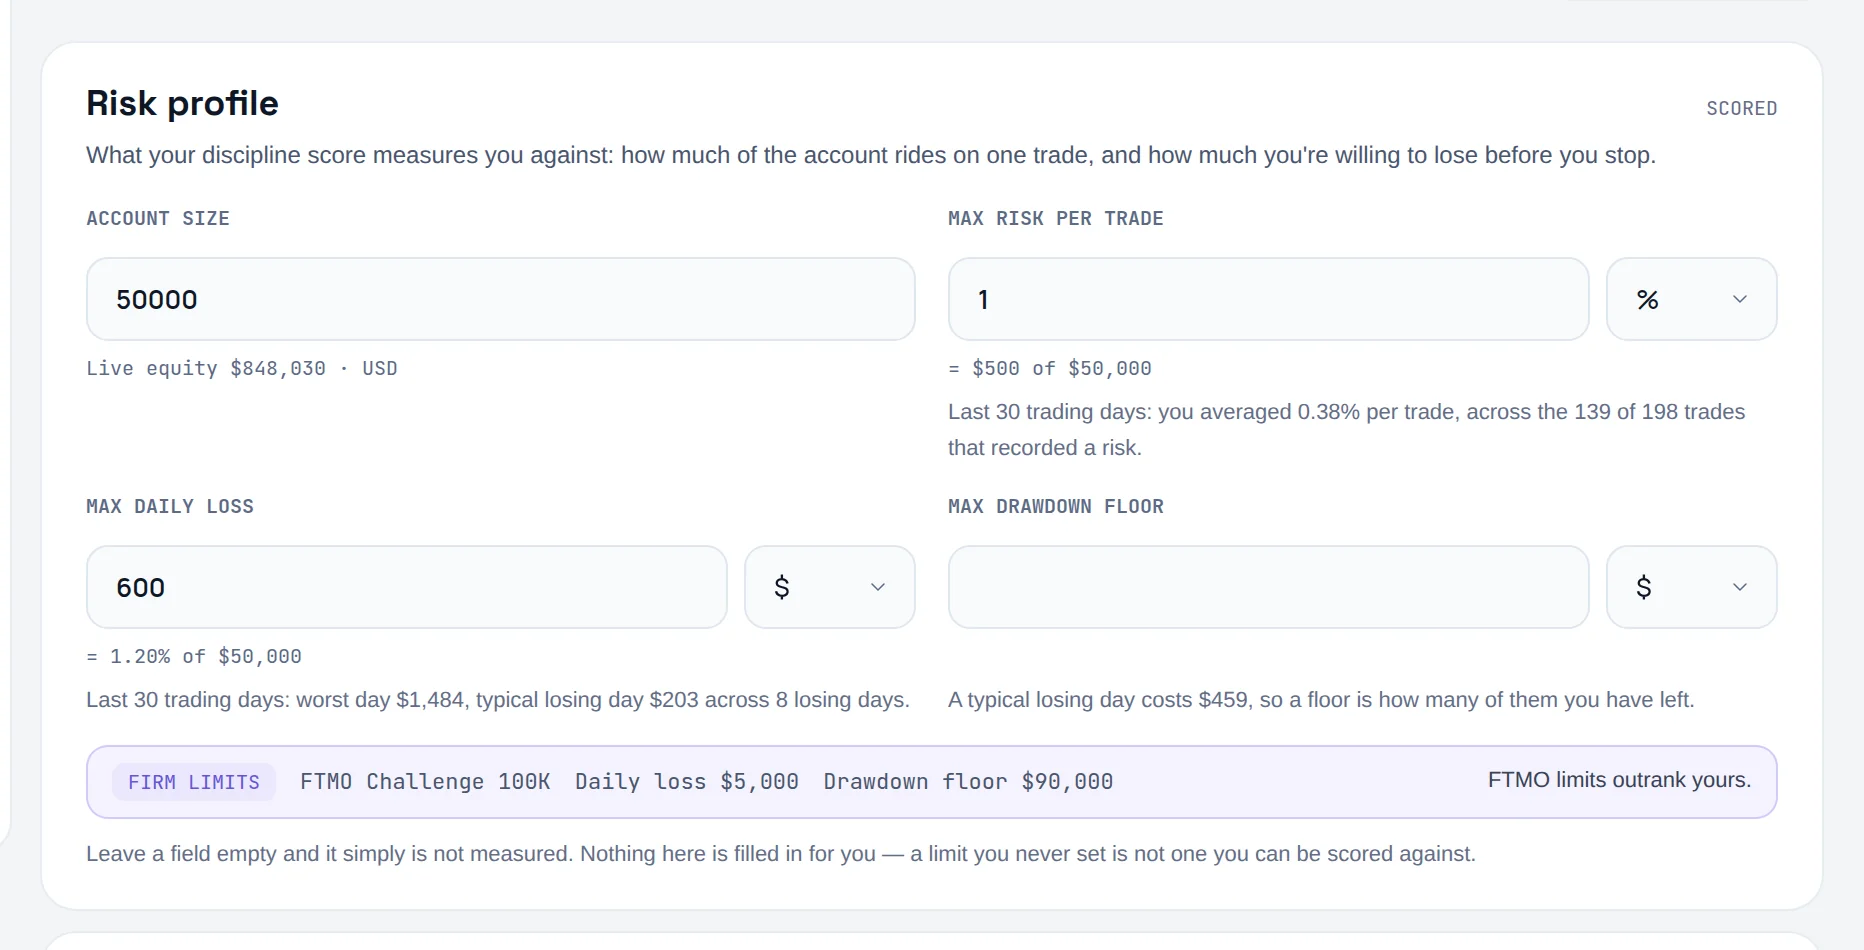
Task: Edit the Max Risk Per Trade value field
Action: 1268,299
